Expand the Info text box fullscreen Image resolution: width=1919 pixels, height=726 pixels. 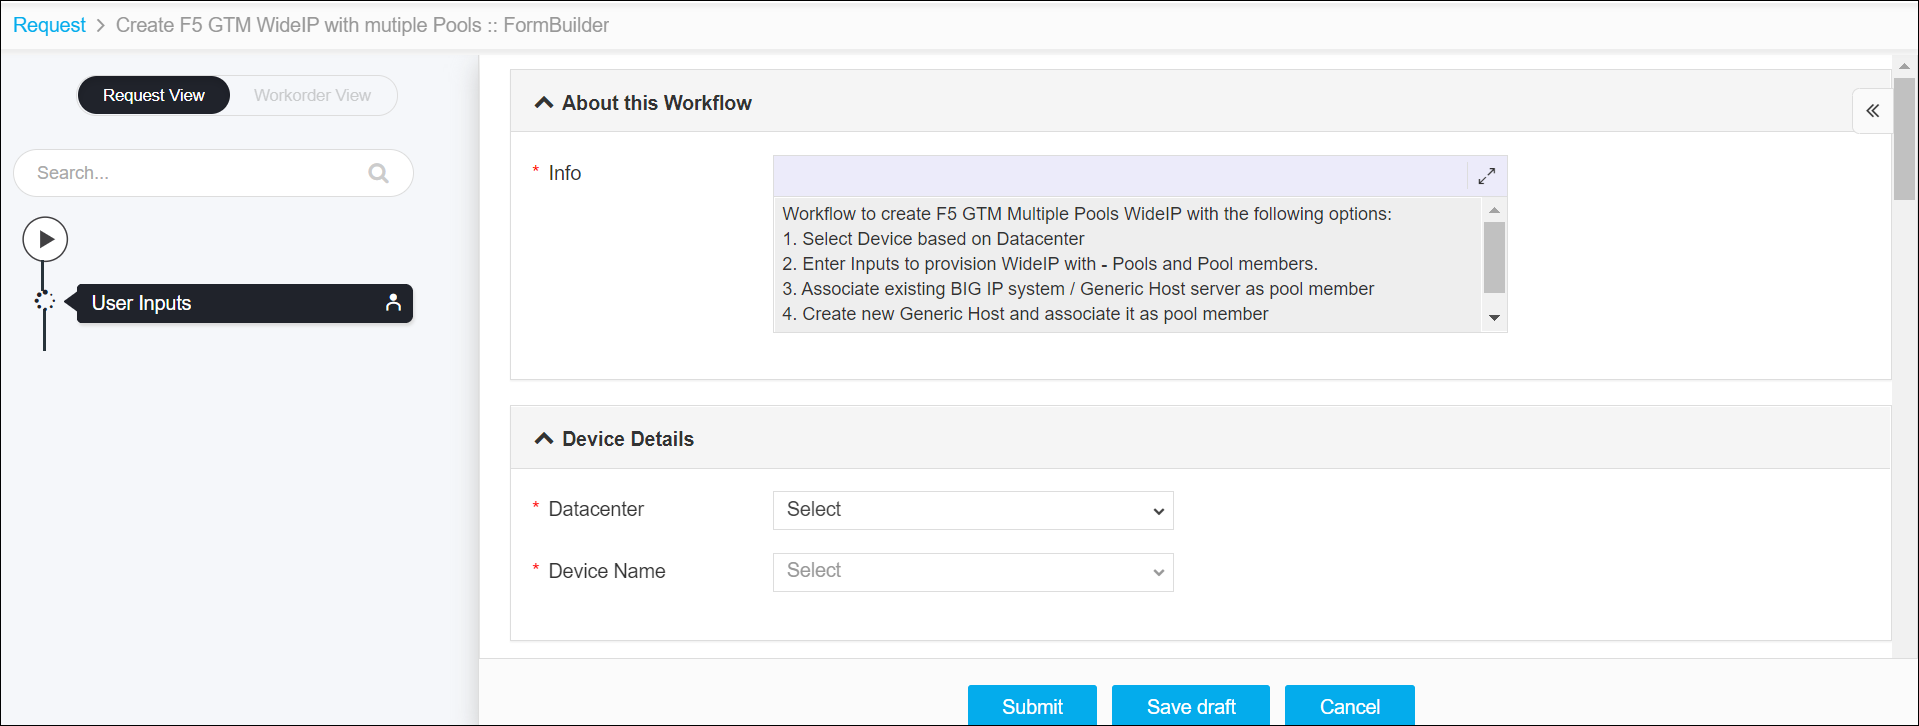pos(1487,176)
